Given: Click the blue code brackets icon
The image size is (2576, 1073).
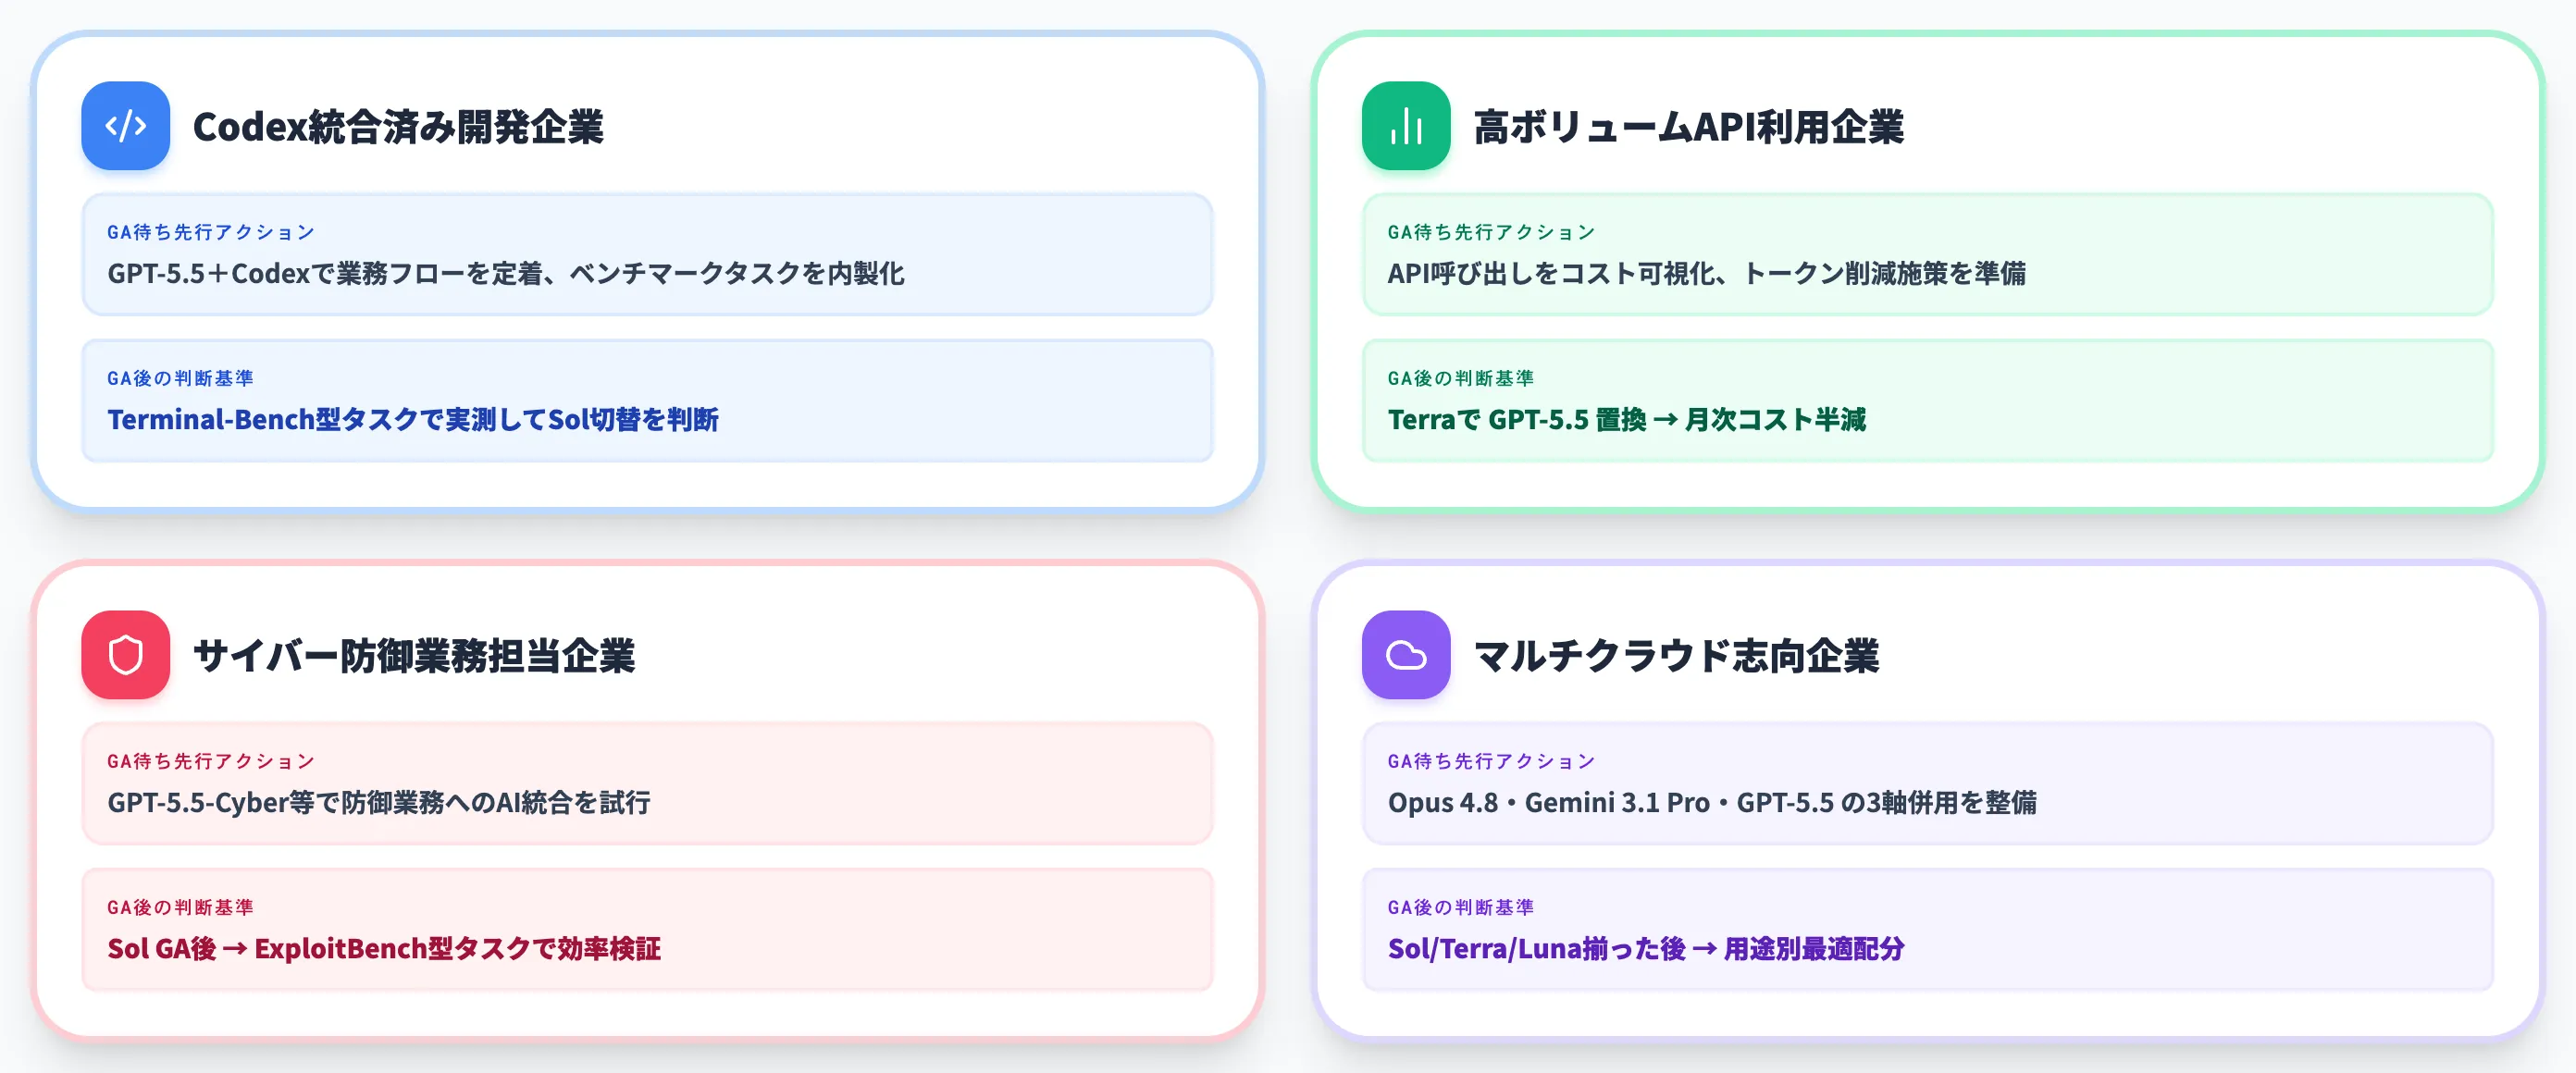Looking at the screenshot, I should pos(125,126).
